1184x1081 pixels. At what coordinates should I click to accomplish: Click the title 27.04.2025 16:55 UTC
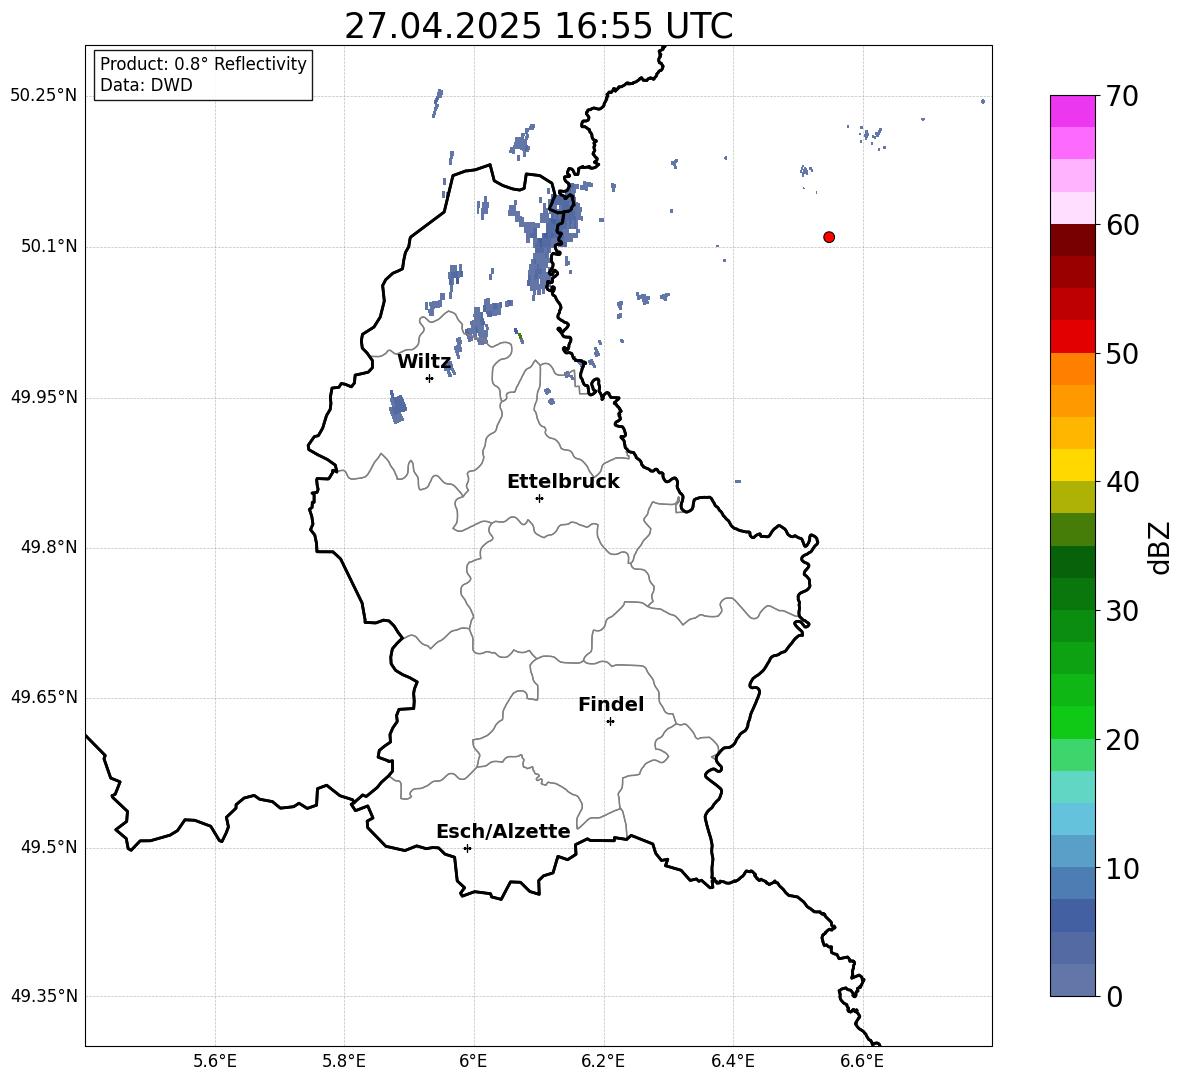tap(538, 26)
